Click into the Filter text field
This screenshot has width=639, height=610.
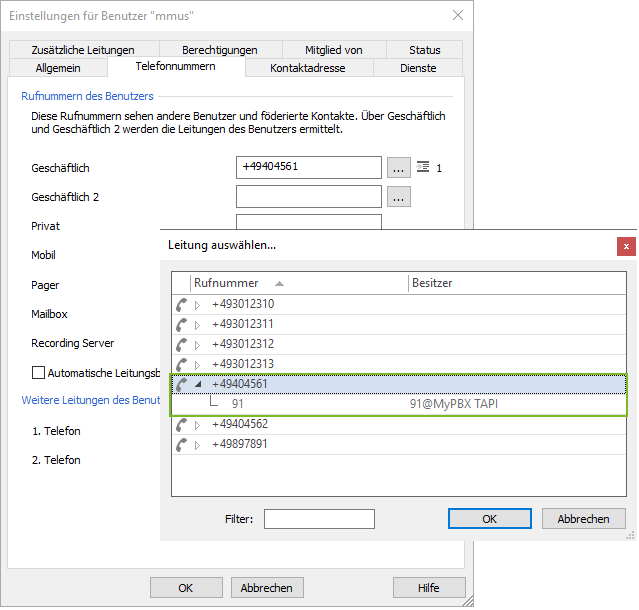point(318,519)
